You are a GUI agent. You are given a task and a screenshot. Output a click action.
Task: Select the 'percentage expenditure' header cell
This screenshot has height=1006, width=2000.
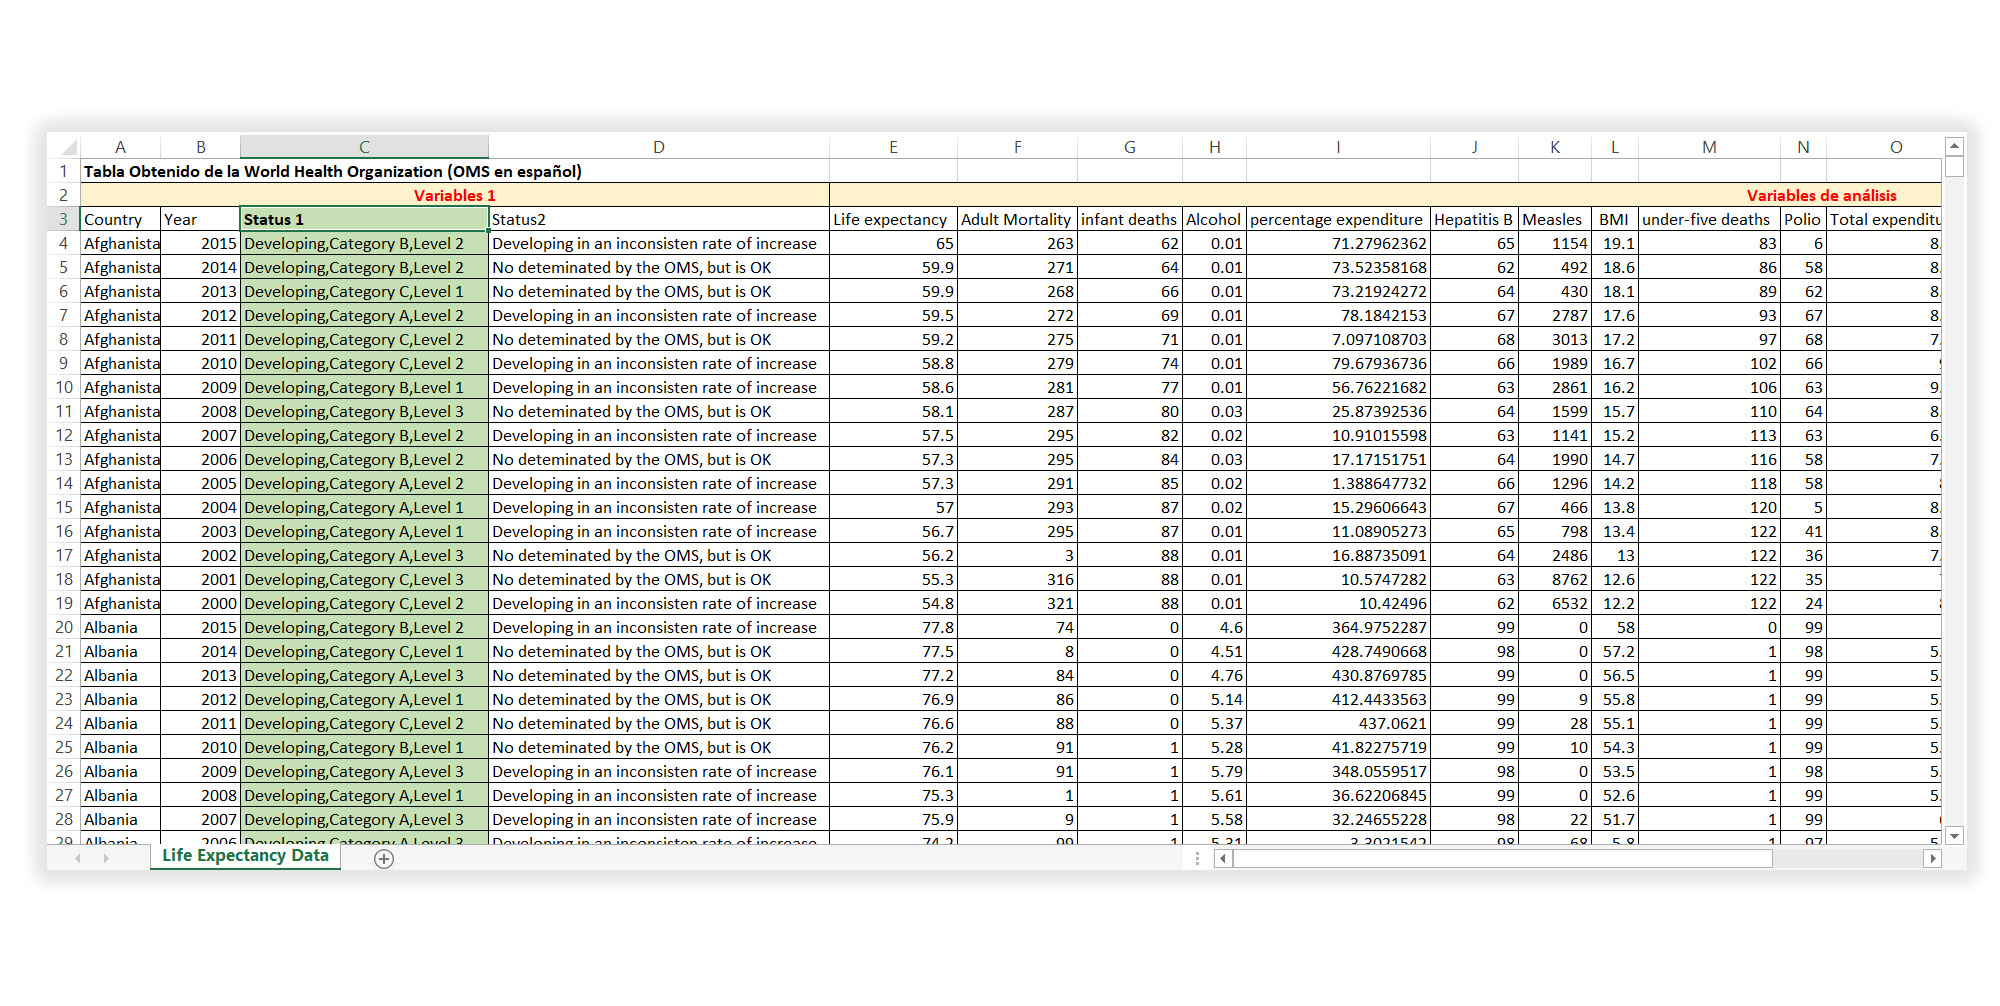pyautogui.click(x=1338, y=219)
